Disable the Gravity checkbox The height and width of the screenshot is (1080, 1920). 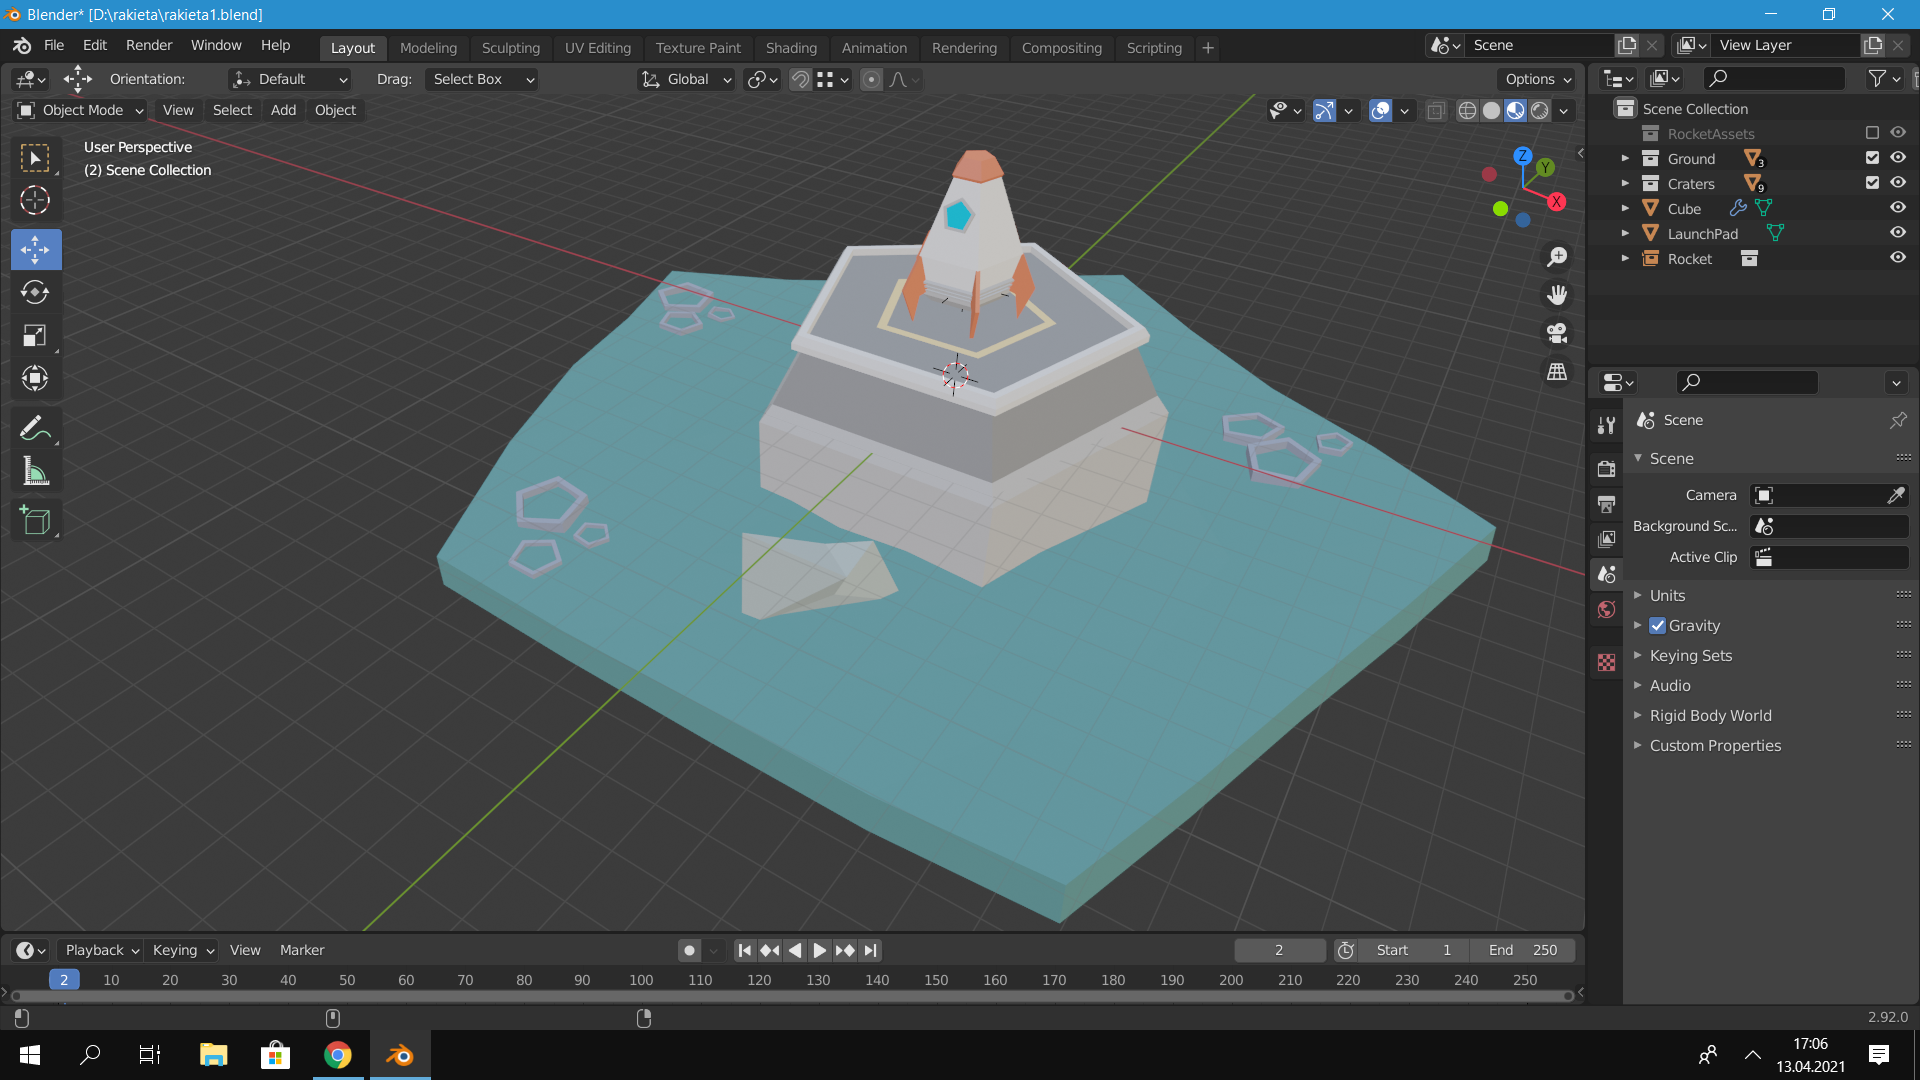pos(1658,626)
